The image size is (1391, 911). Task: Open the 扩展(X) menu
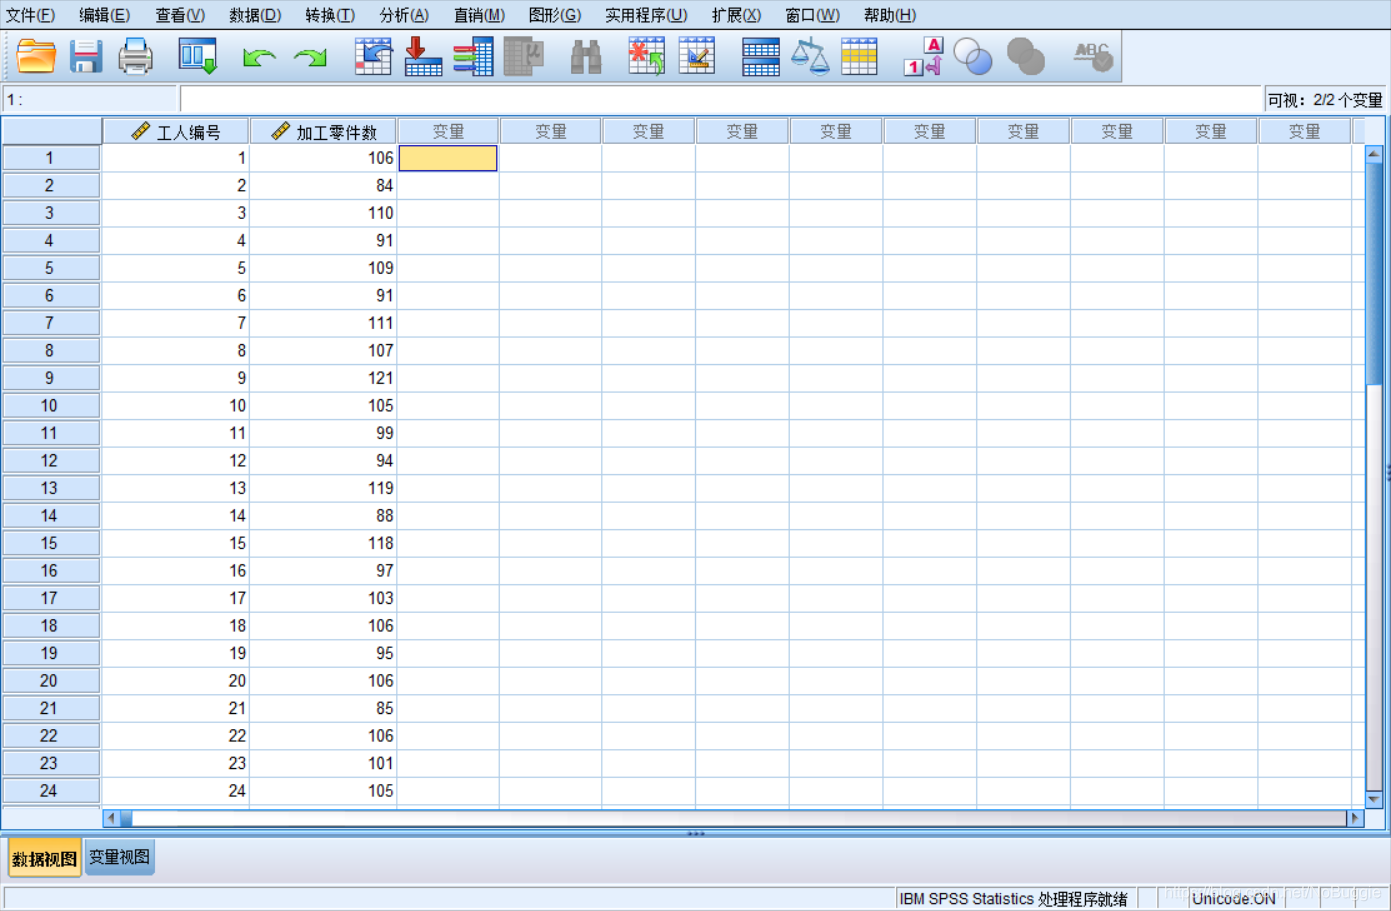(736, 15)
